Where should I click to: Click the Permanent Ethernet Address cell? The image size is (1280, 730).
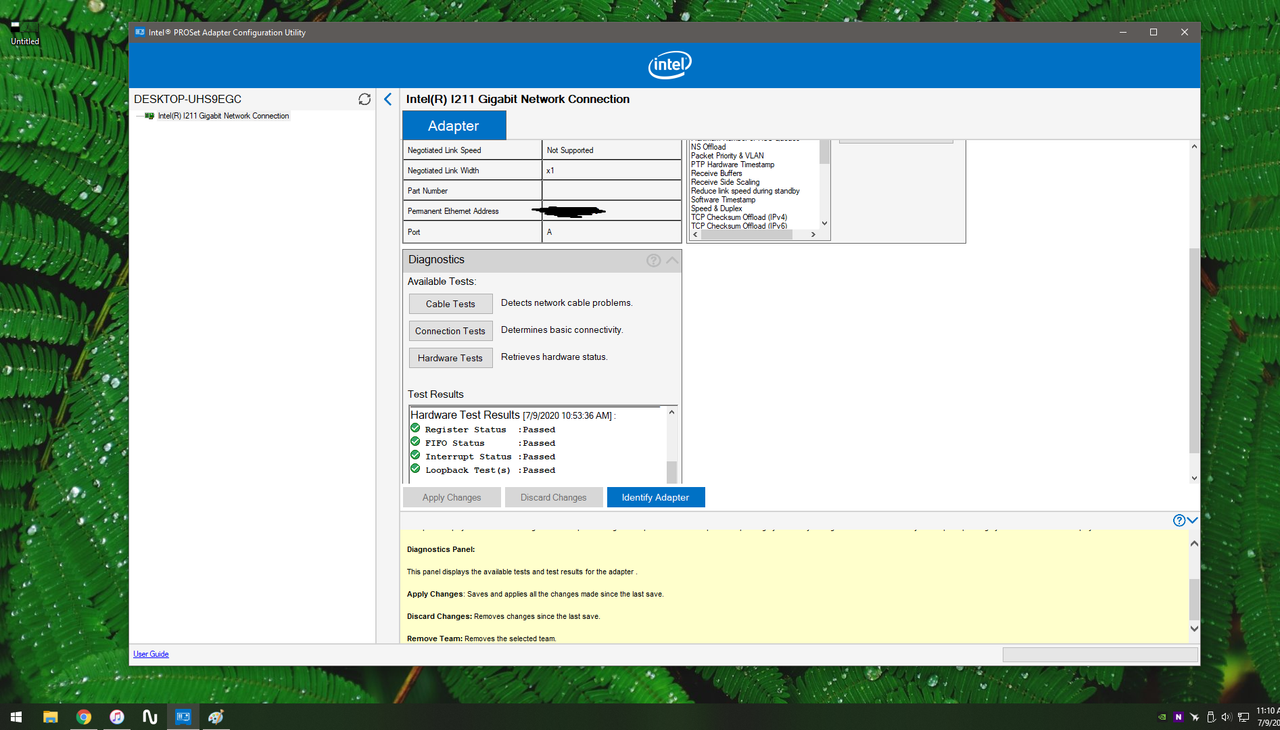pos(472,211)
